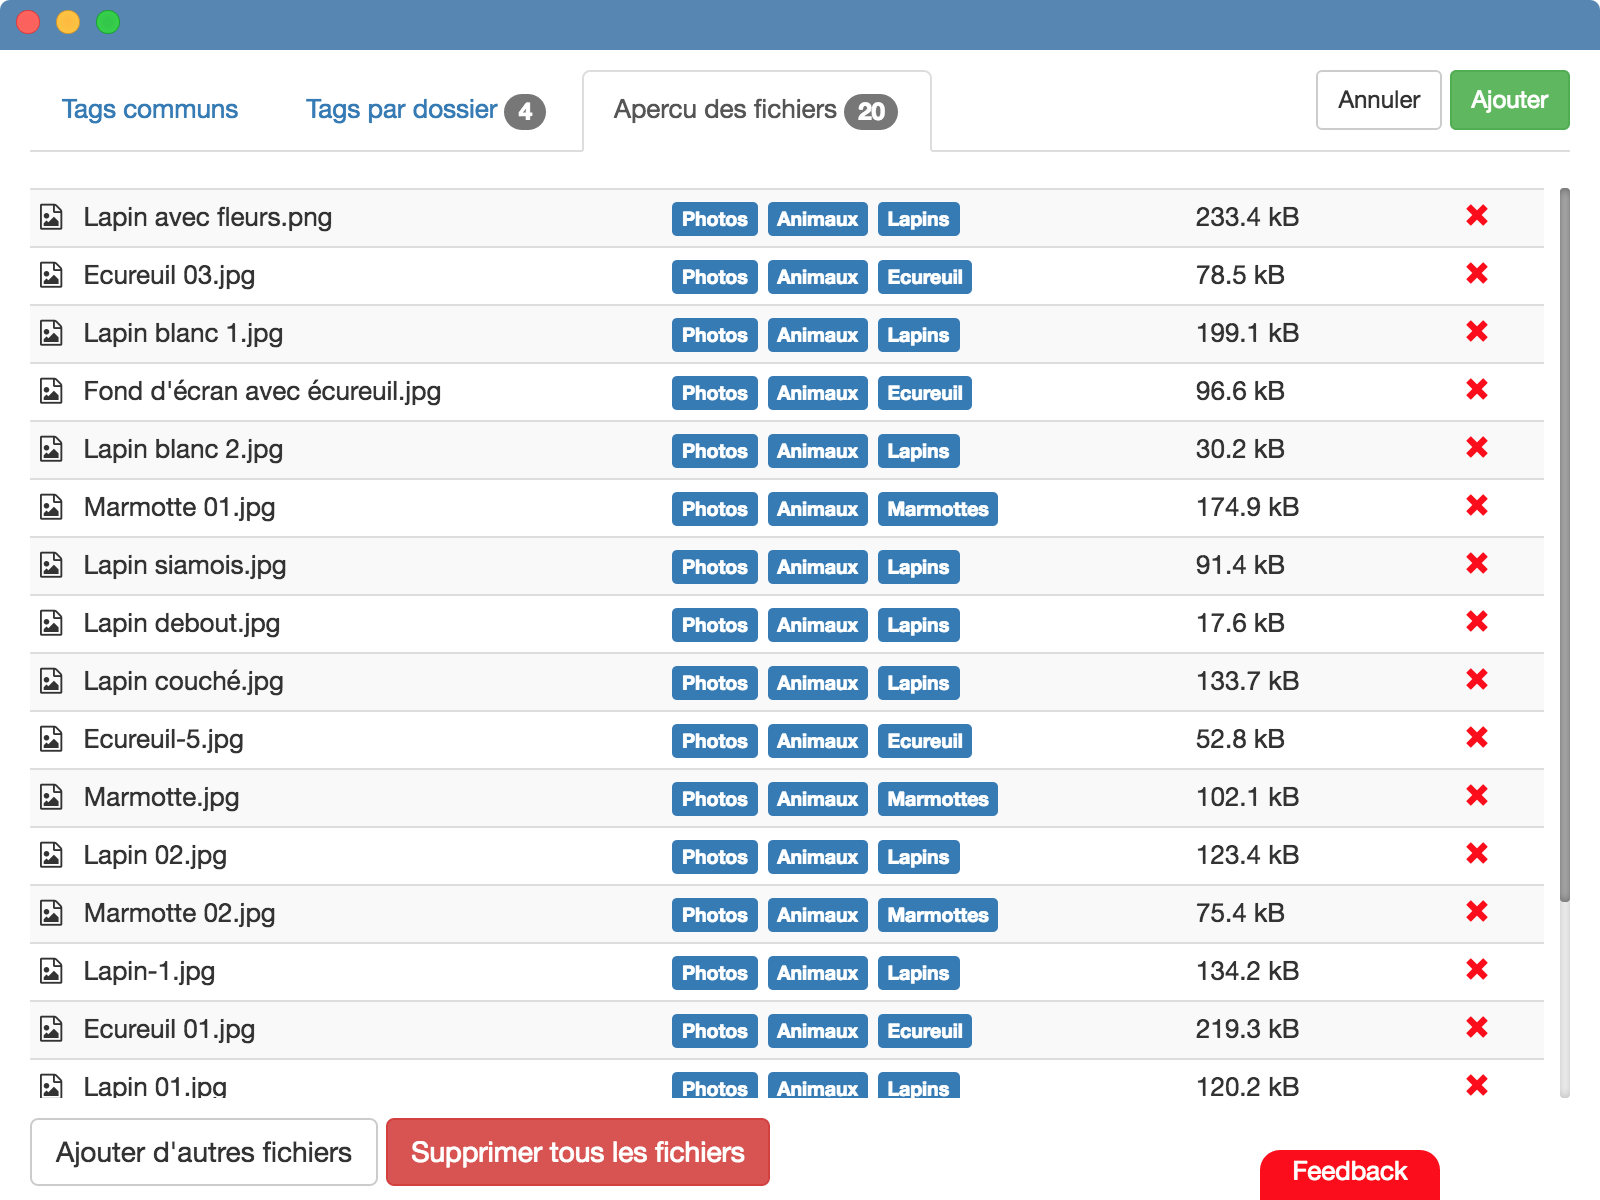The height and width of the screenshot is (1200, 1600).
Task: Delete "Lapin couché.jpg" with its red X
Action: pyautogui.click(x=1477, y=681)
